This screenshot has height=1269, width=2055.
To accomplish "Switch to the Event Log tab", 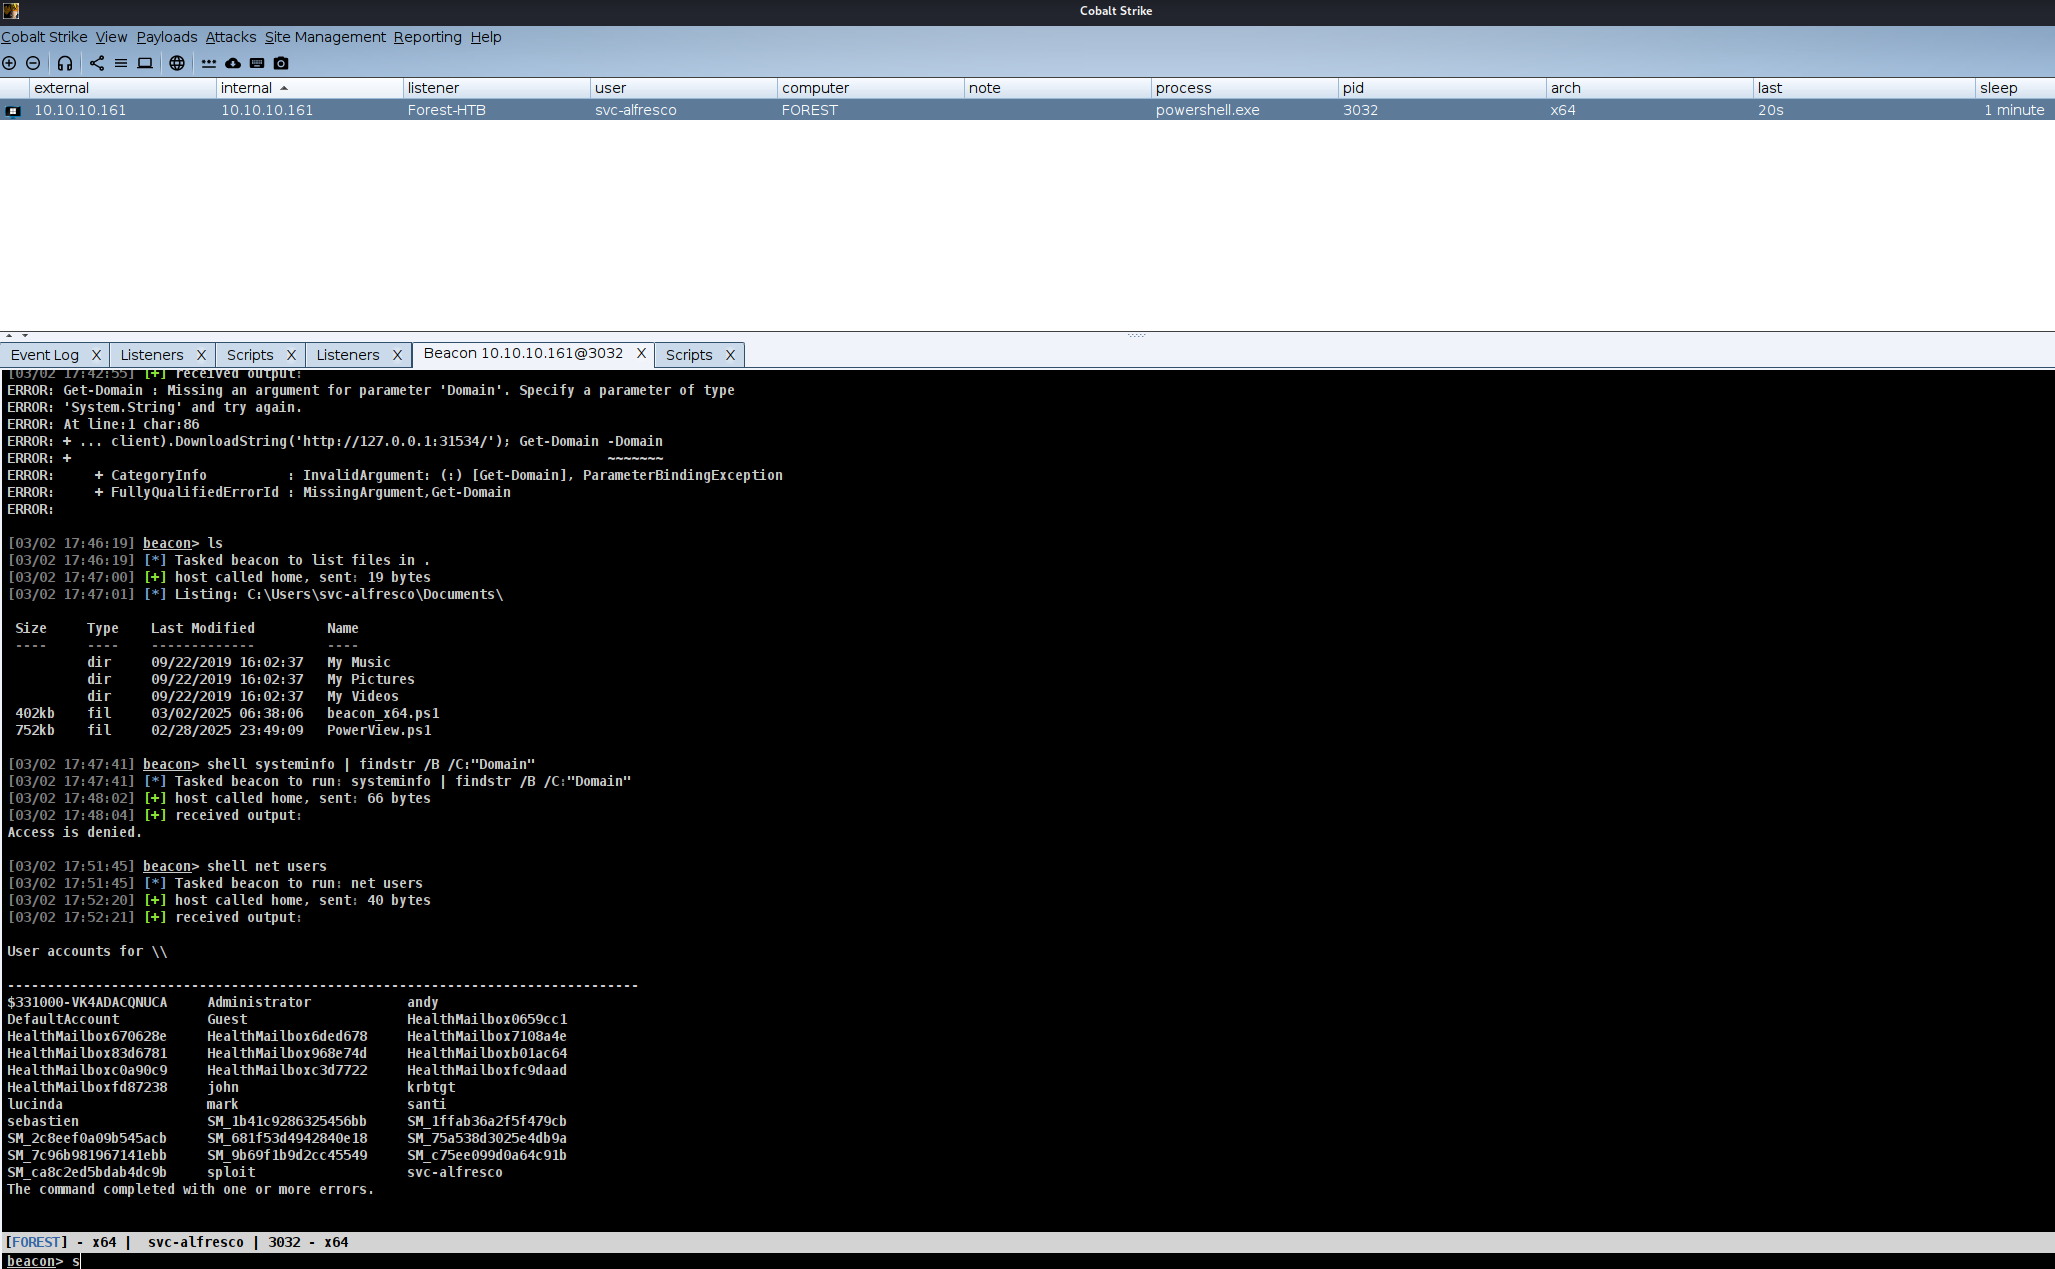I will 45,355.
